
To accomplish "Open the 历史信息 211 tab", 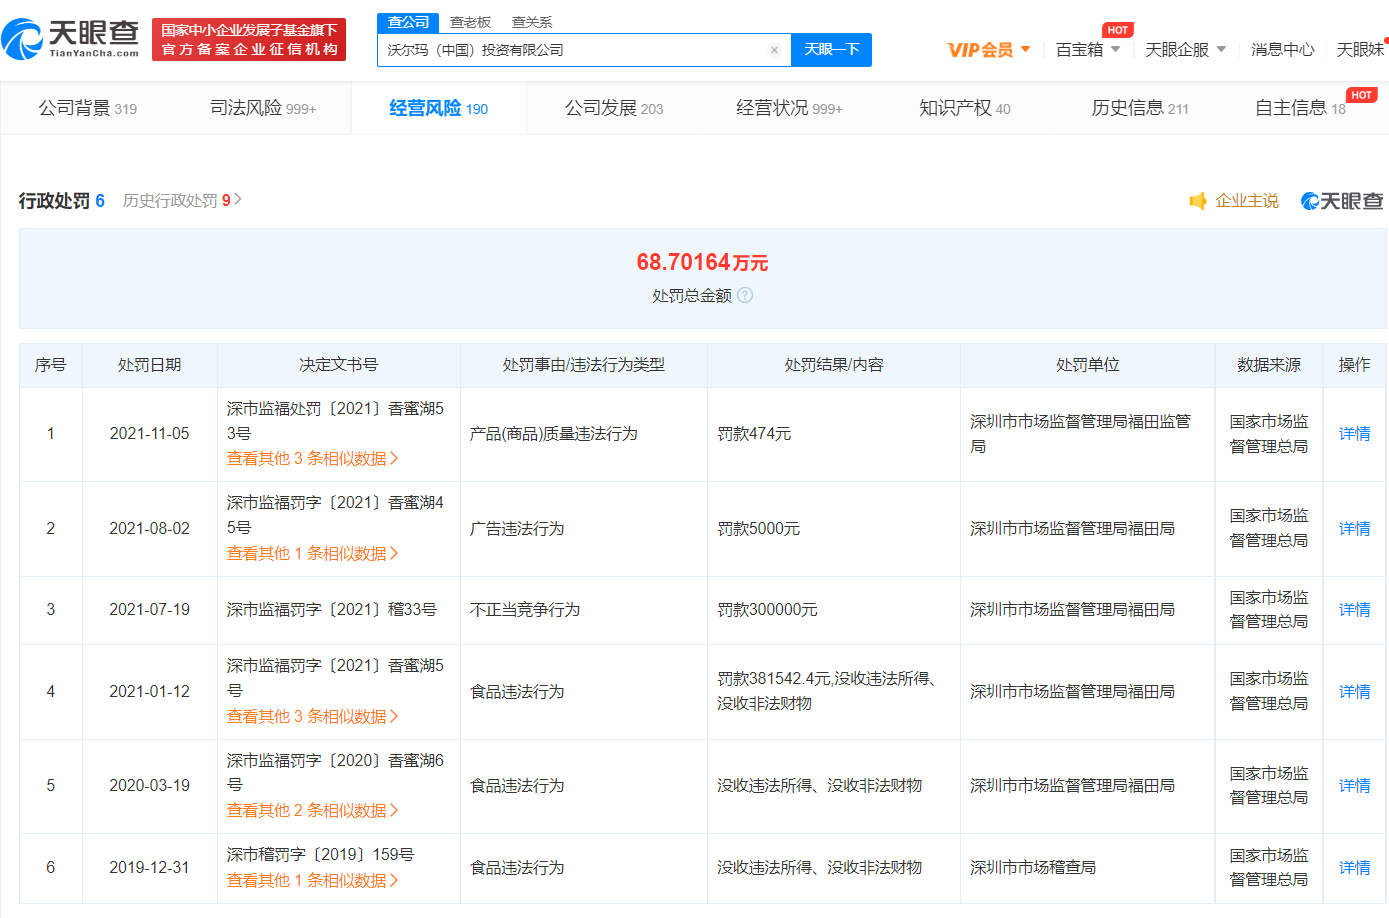I will pos(1140,108).
